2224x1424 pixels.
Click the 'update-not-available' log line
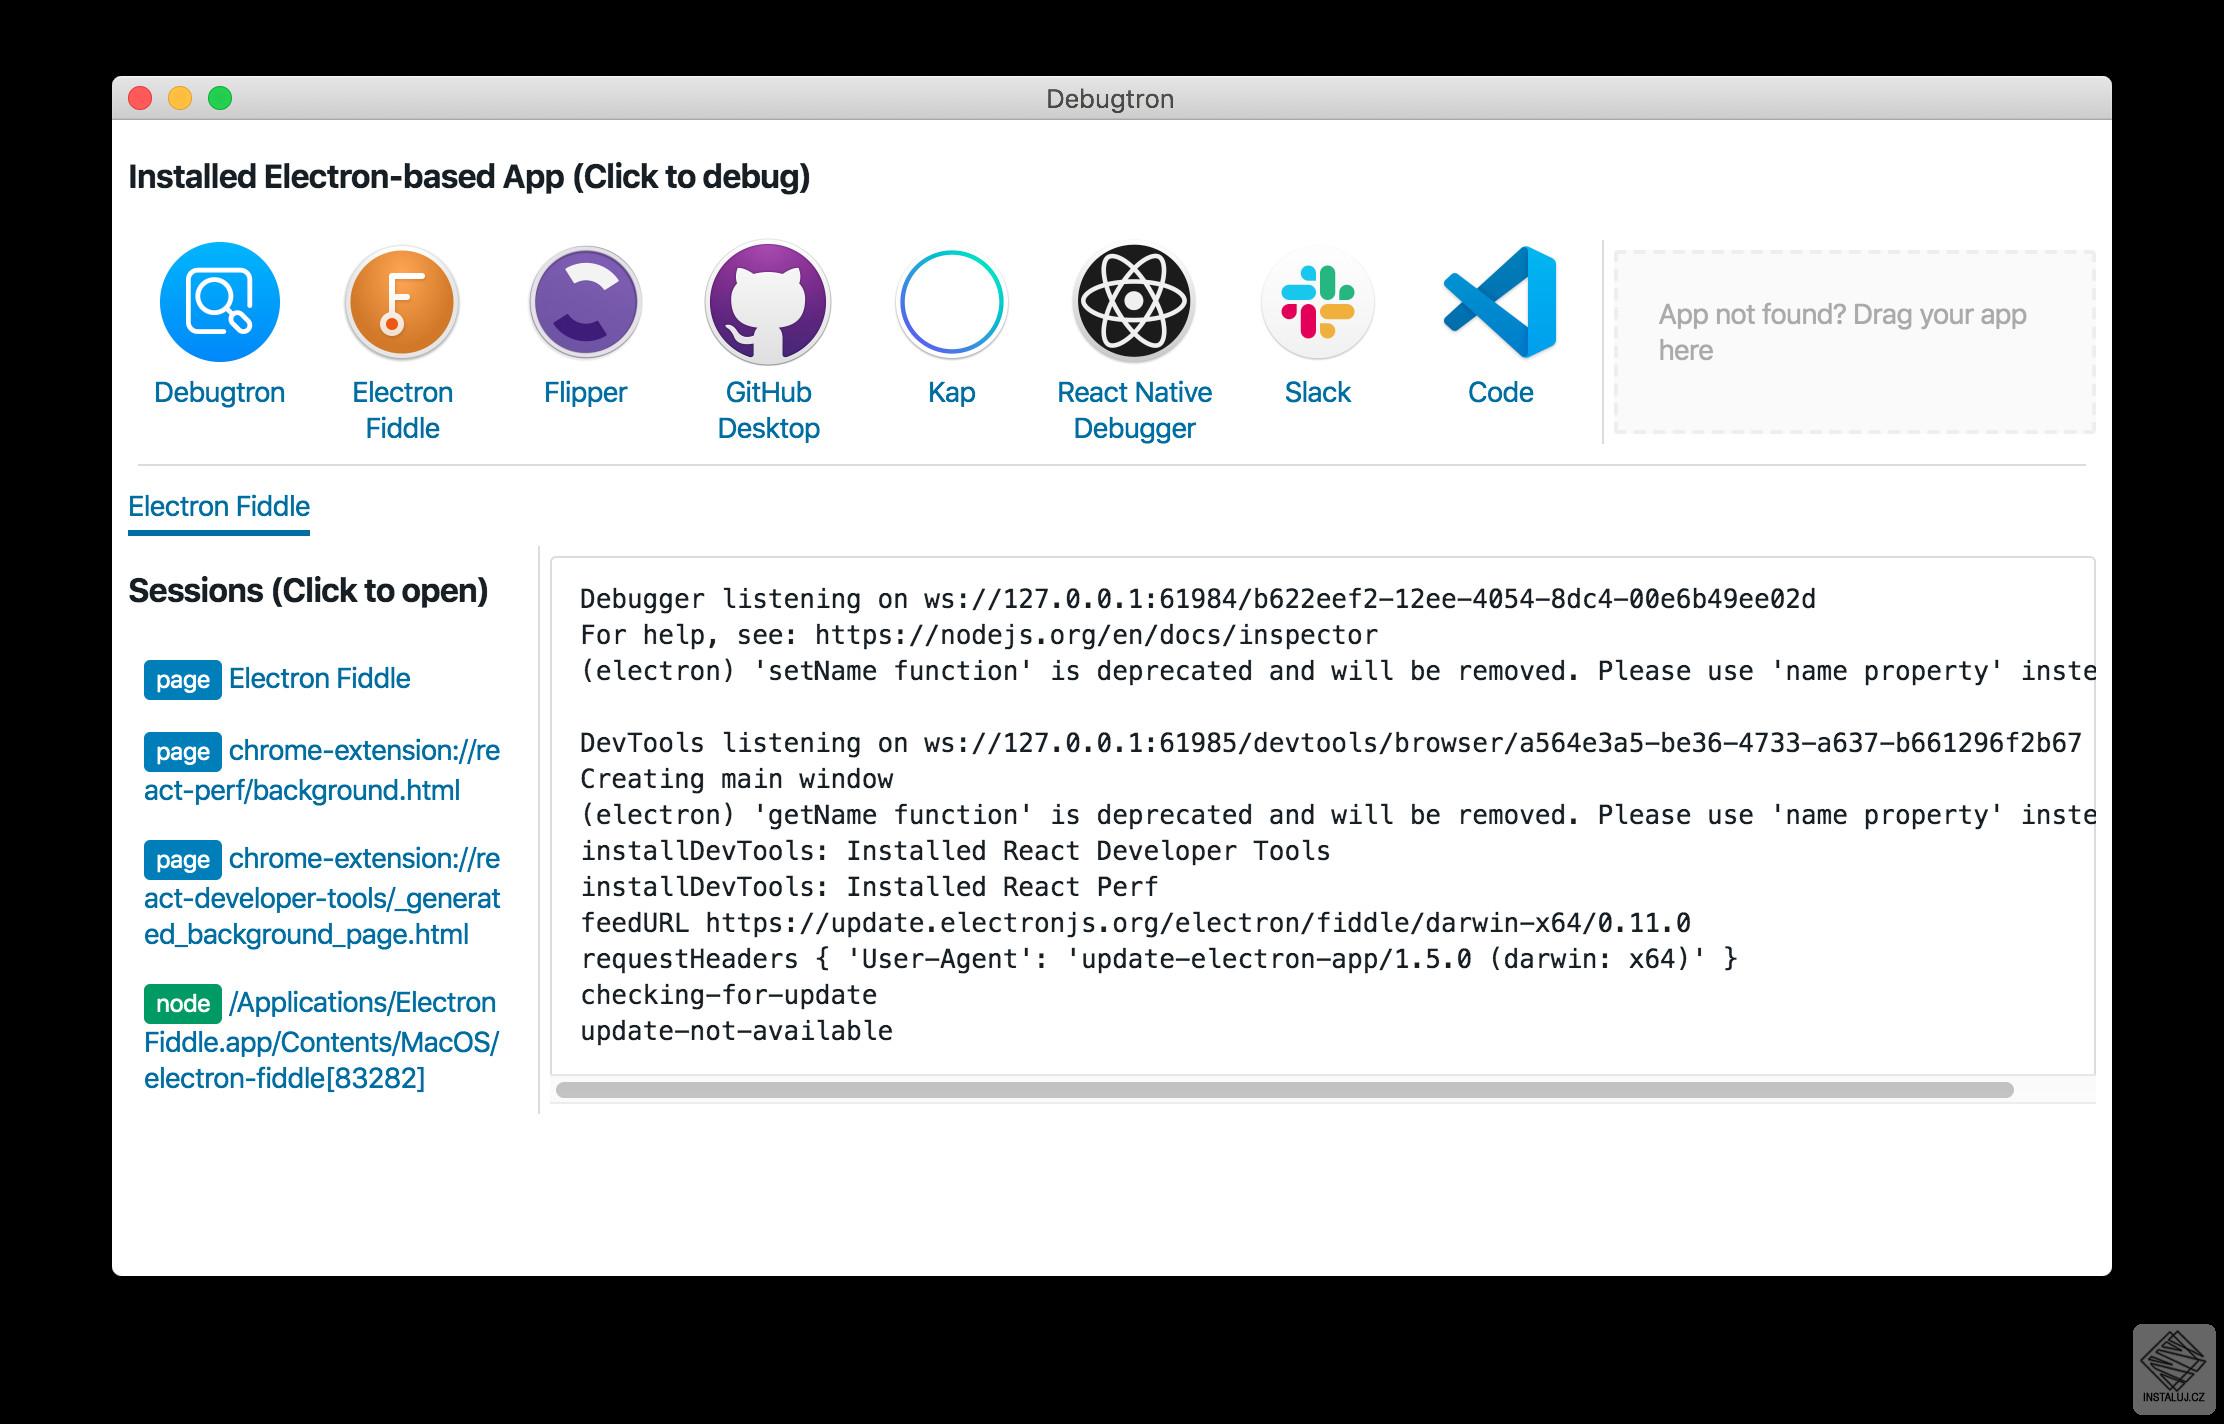736,1031
